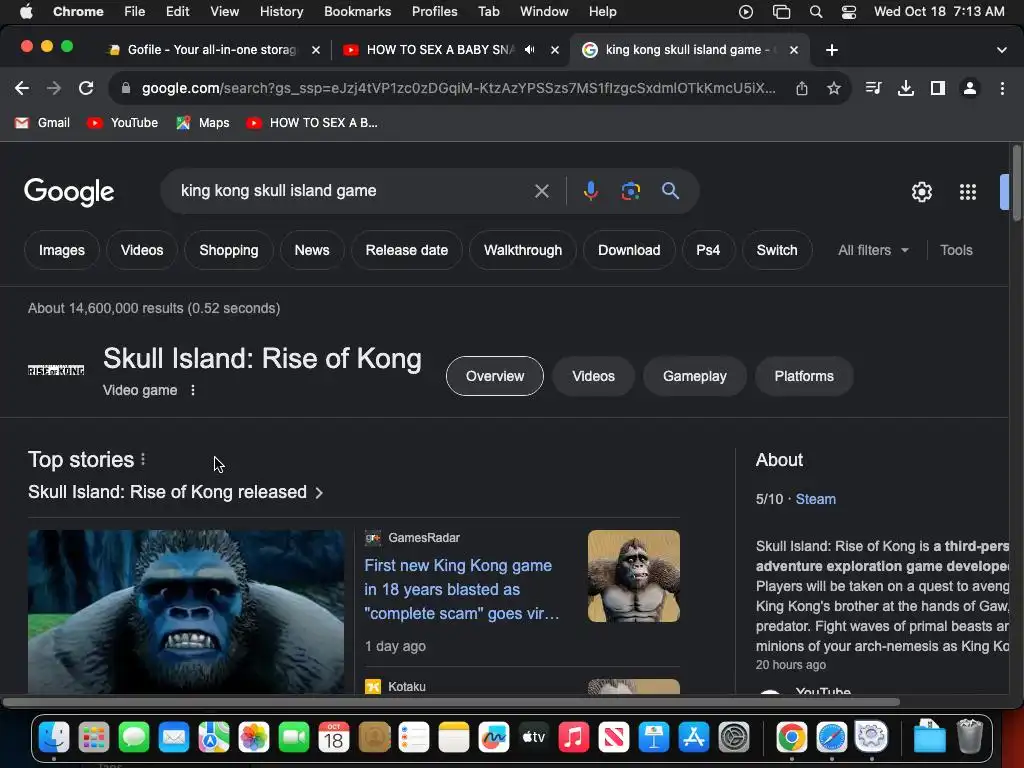Open the Chrome History menu
This screenshot has width=1024, height=768.
point(281,12)
